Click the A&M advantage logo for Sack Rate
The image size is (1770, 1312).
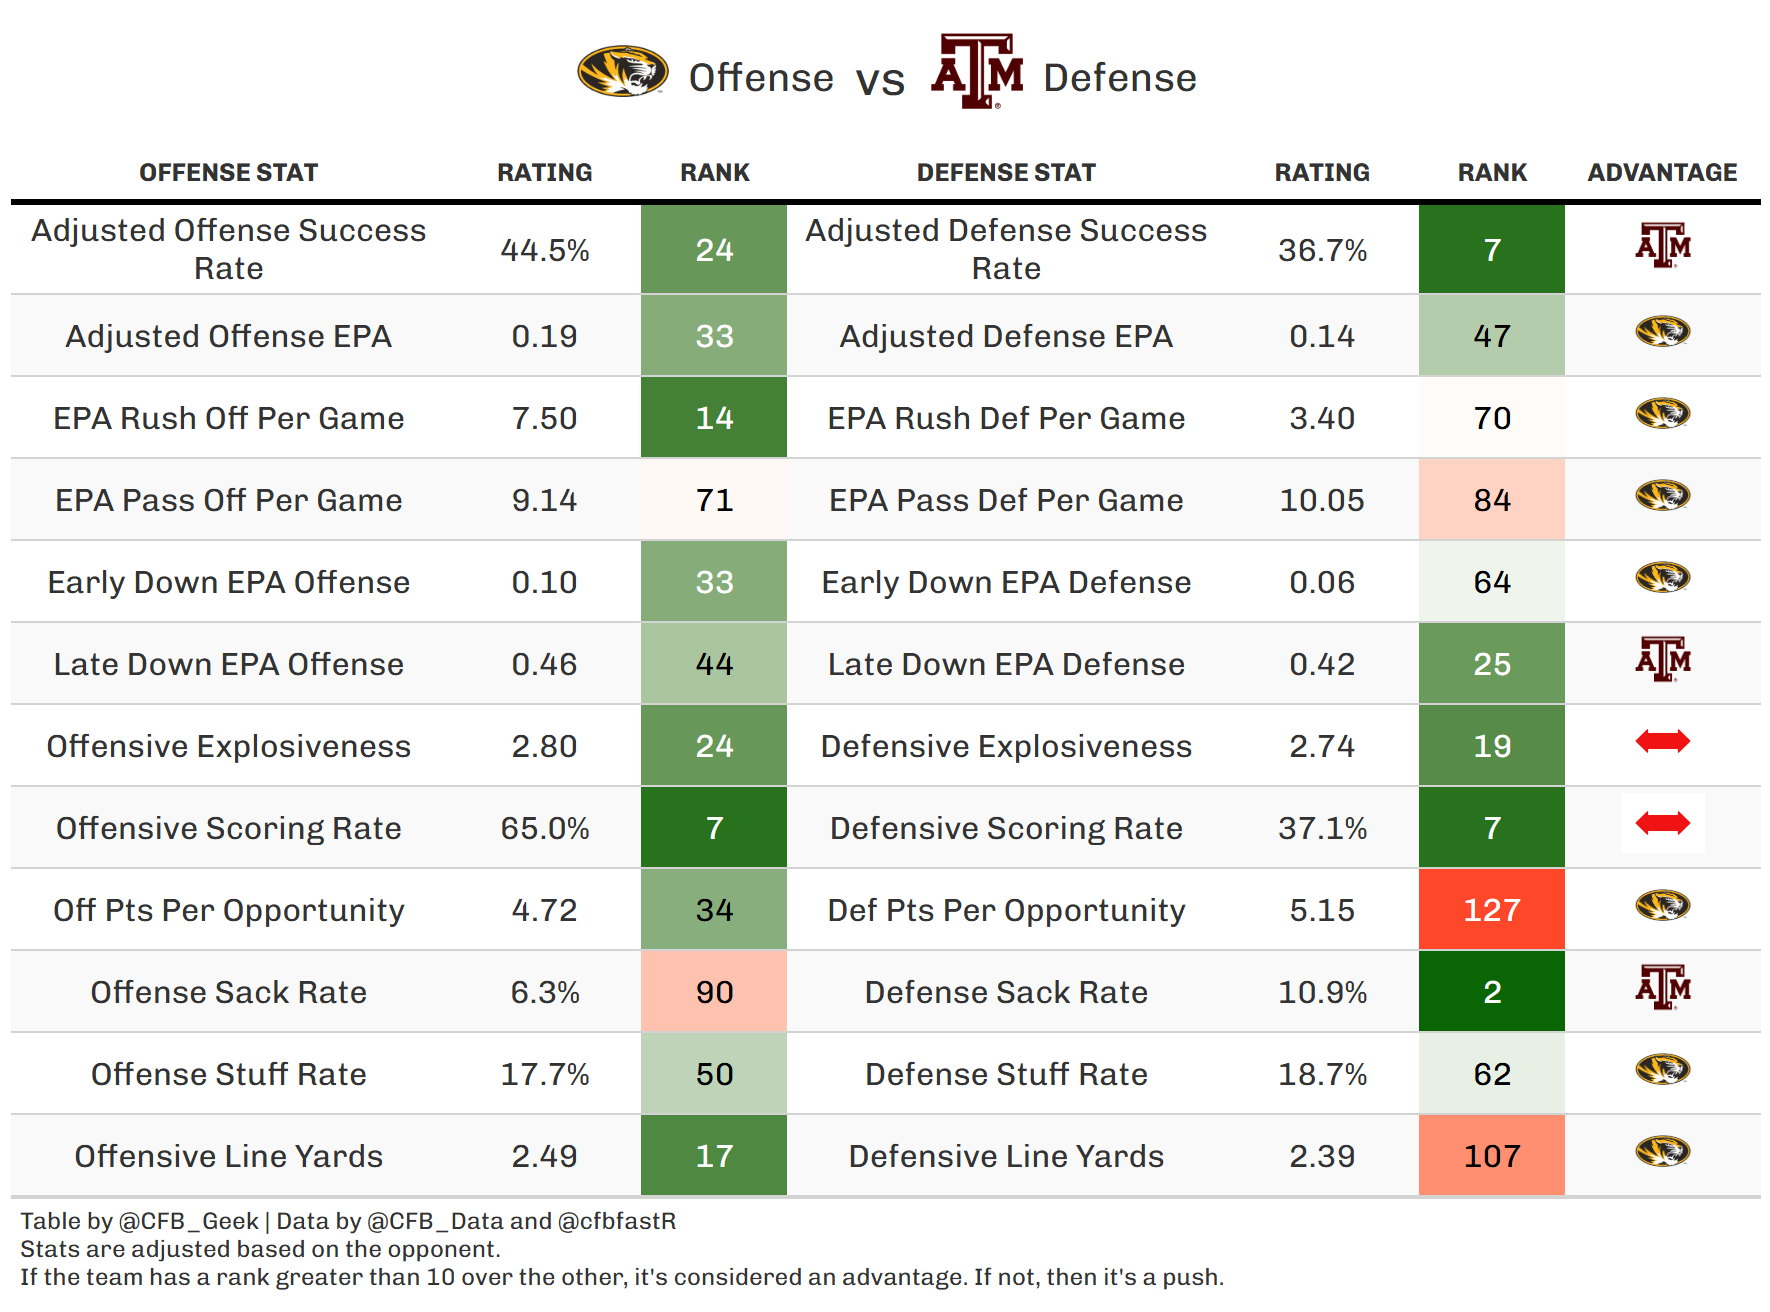(x=1662, y=987)
